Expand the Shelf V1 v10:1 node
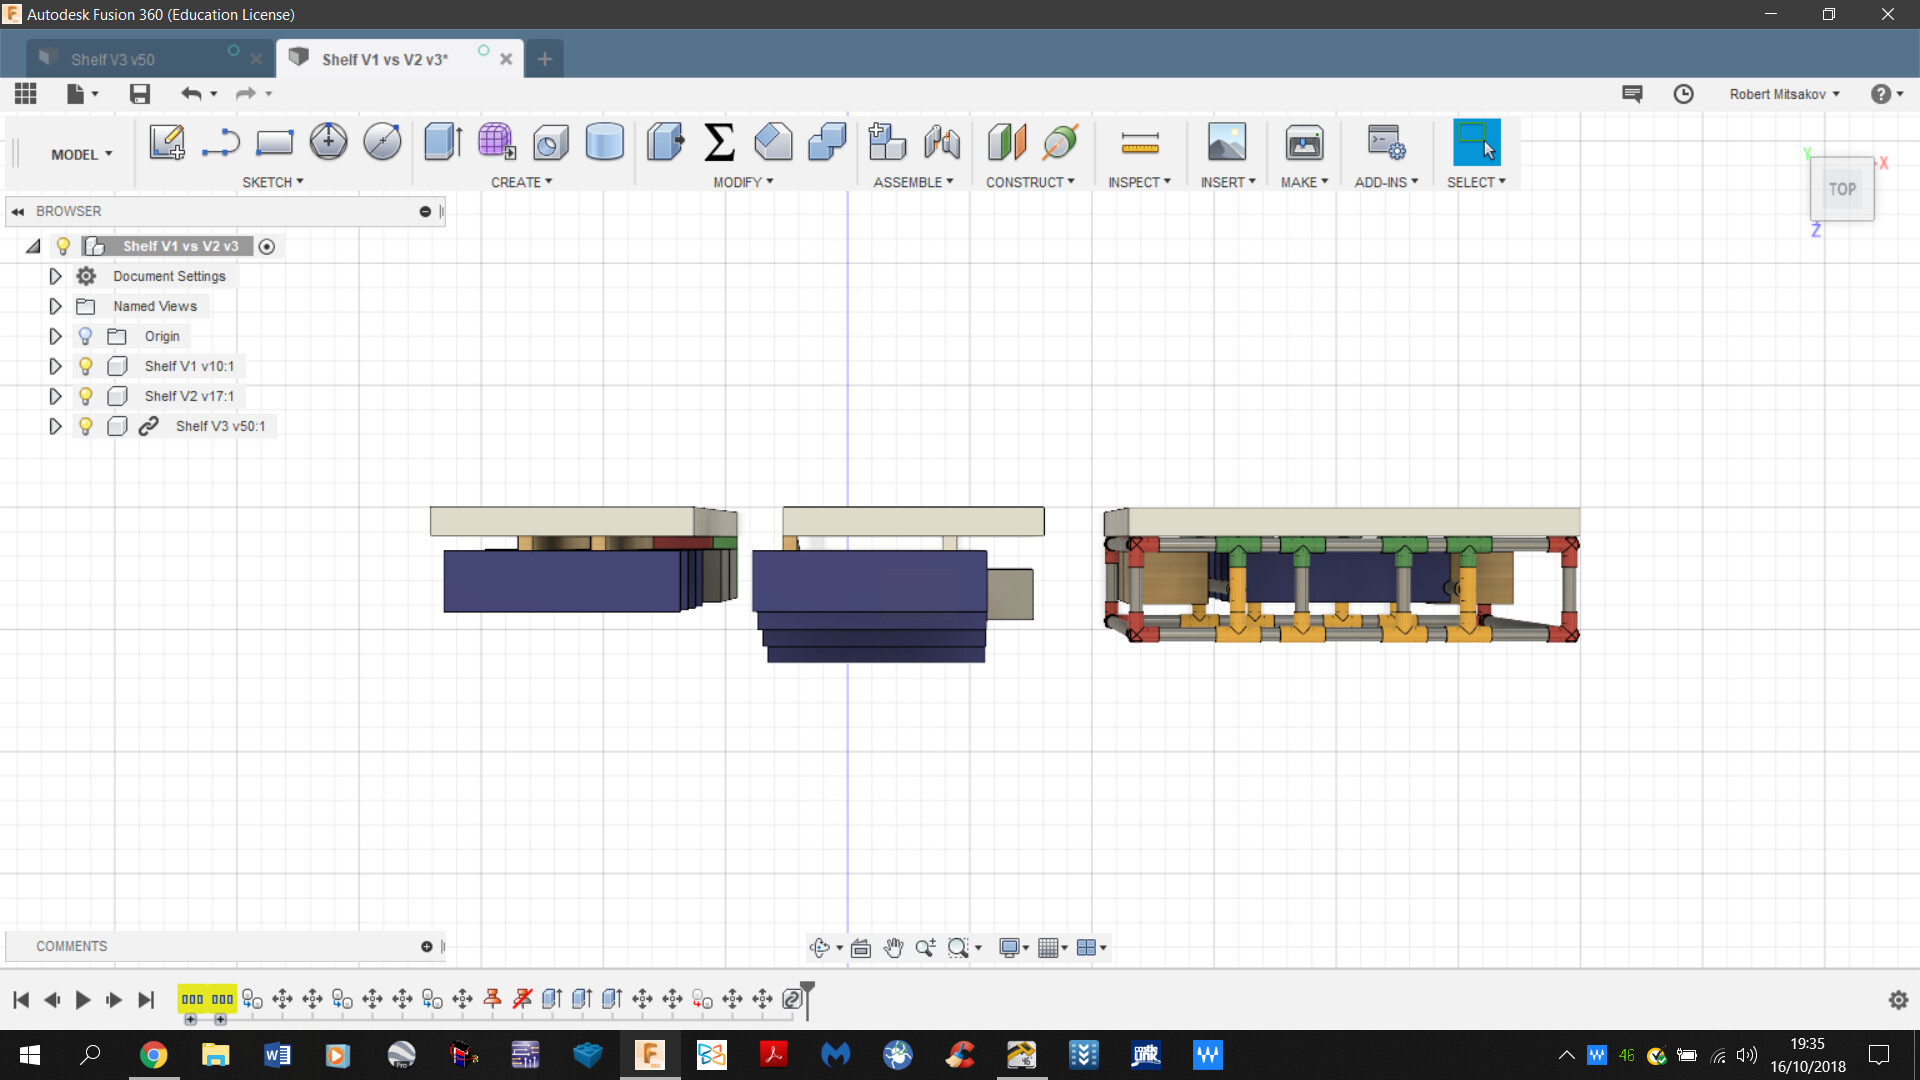This screenshot has width=1920, height=1080. coord(55,366)
